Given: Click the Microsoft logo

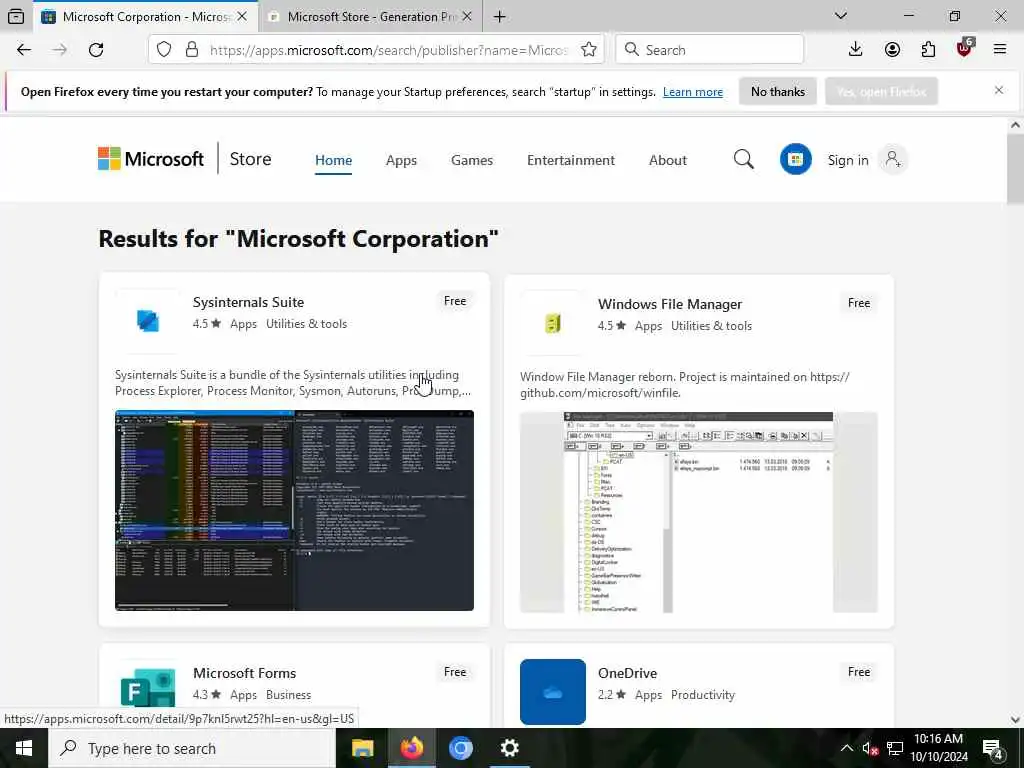Looking at the screenshot, I should [x=151, y=159].
